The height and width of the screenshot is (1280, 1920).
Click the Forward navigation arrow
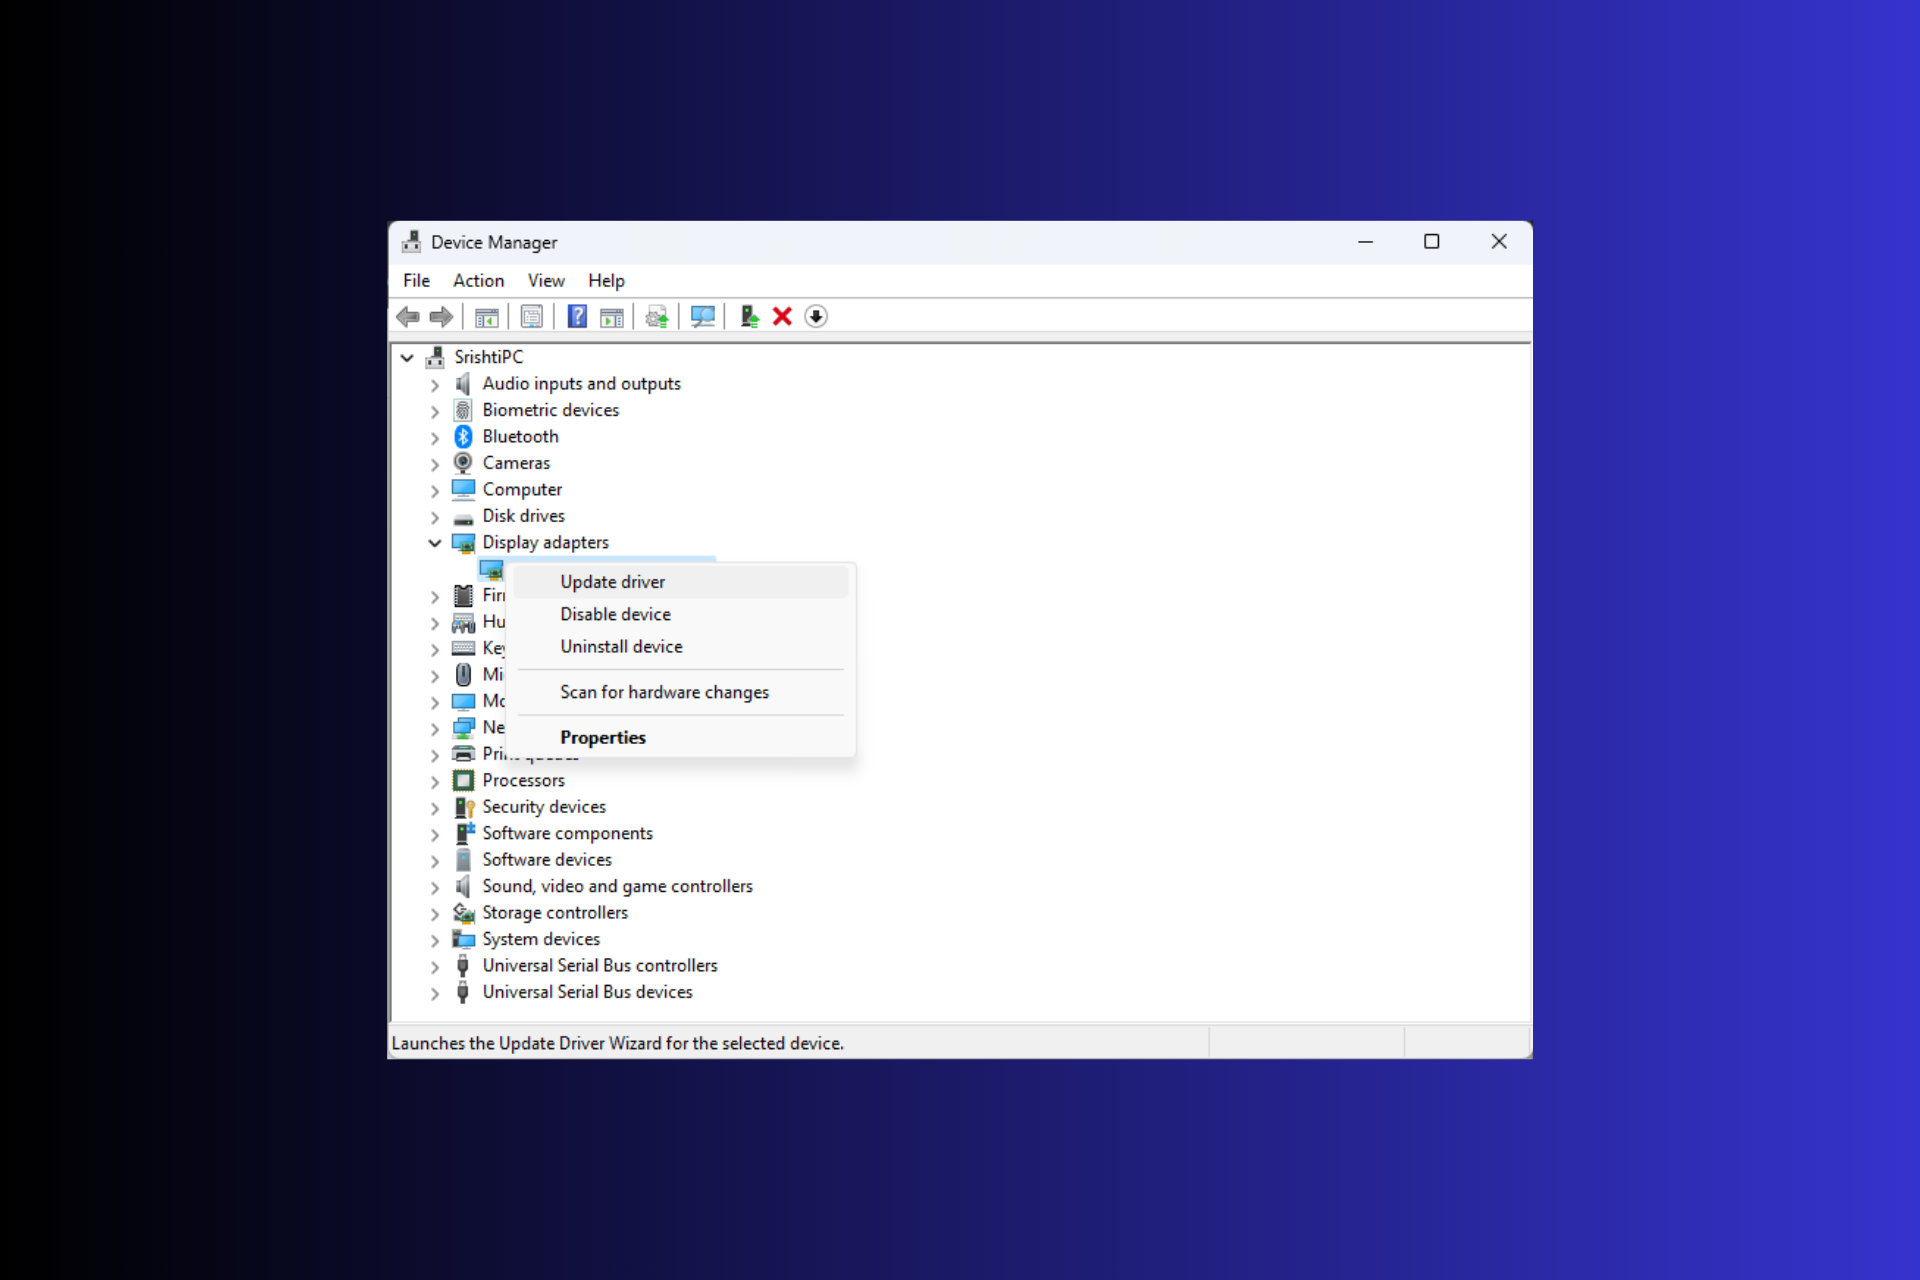coord(440,316)
